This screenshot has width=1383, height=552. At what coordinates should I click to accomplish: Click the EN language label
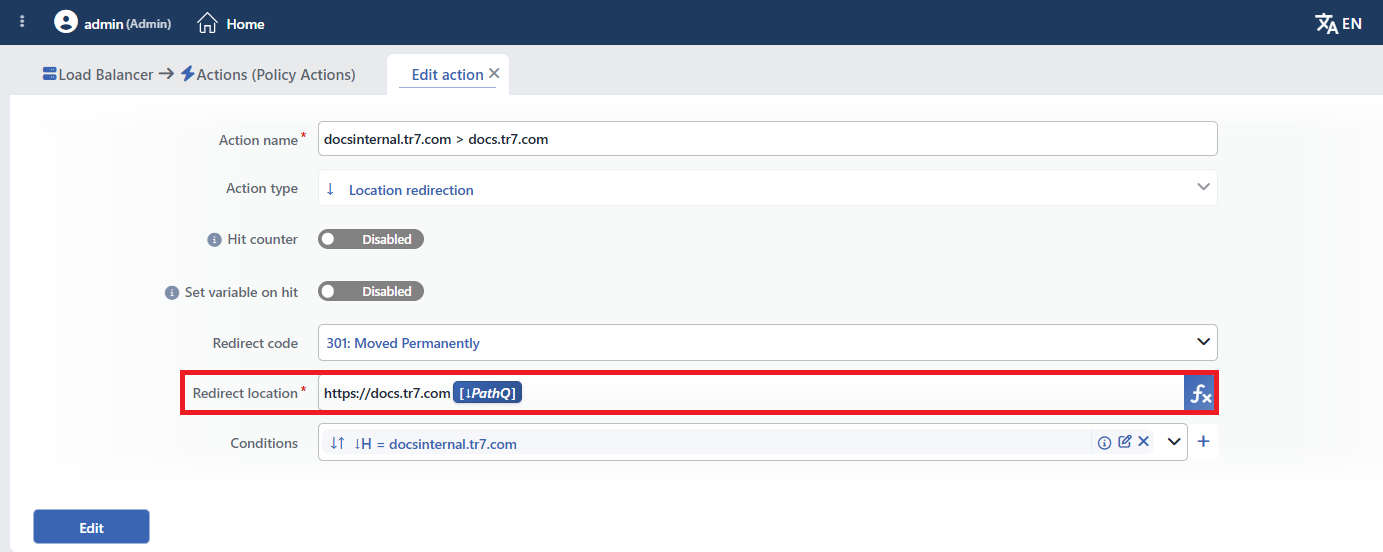coord(1352,23)
